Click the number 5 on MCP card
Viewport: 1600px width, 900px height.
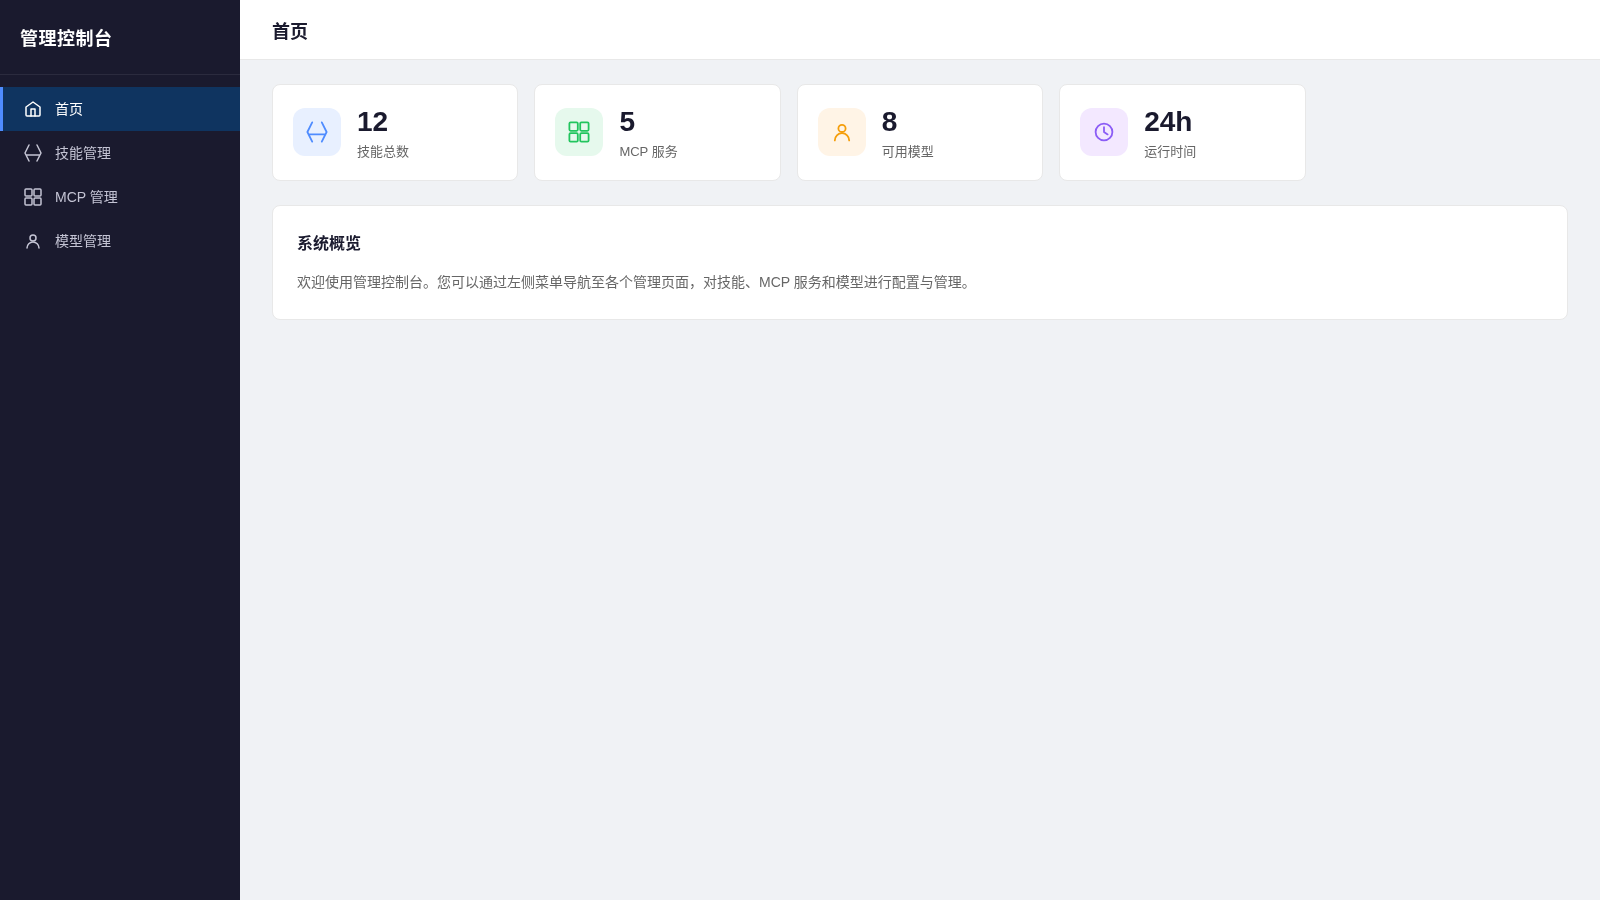627,122
